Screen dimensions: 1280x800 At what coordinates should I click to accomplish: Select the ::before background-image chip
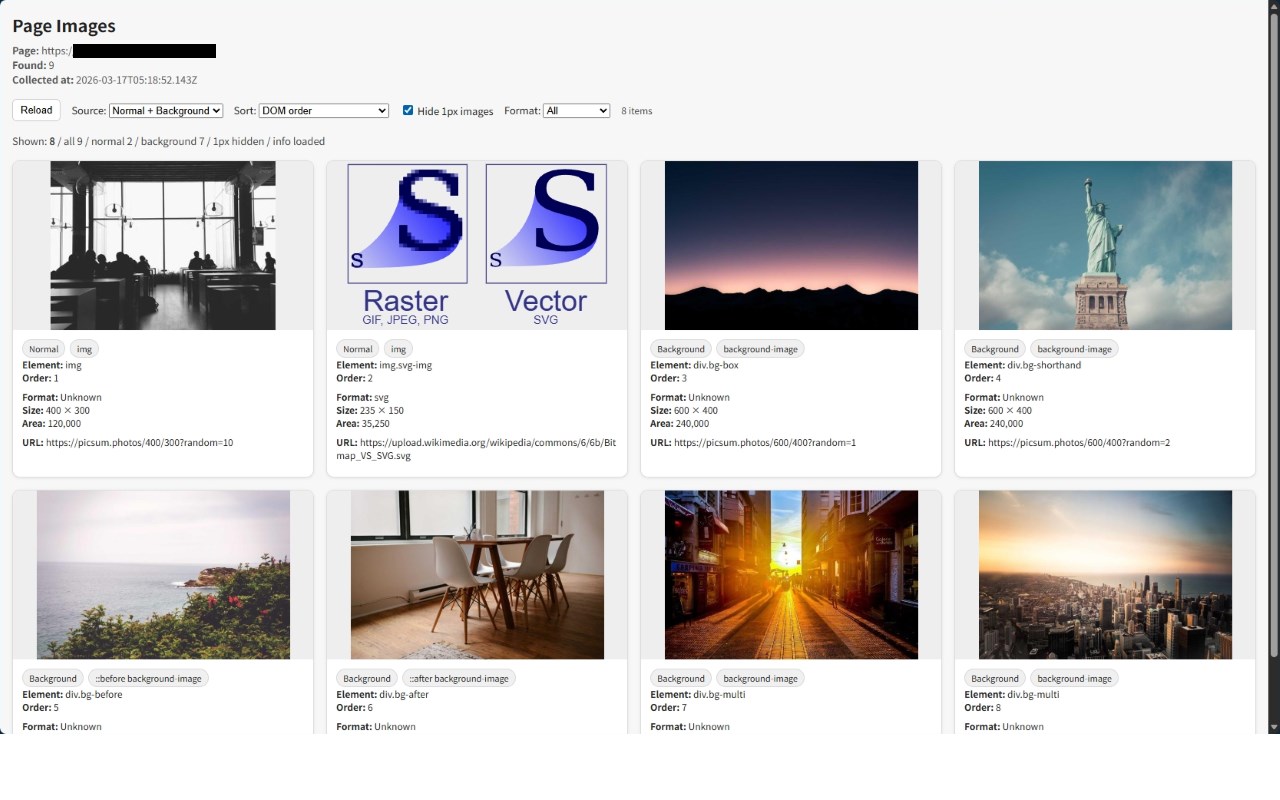[147, 677]
